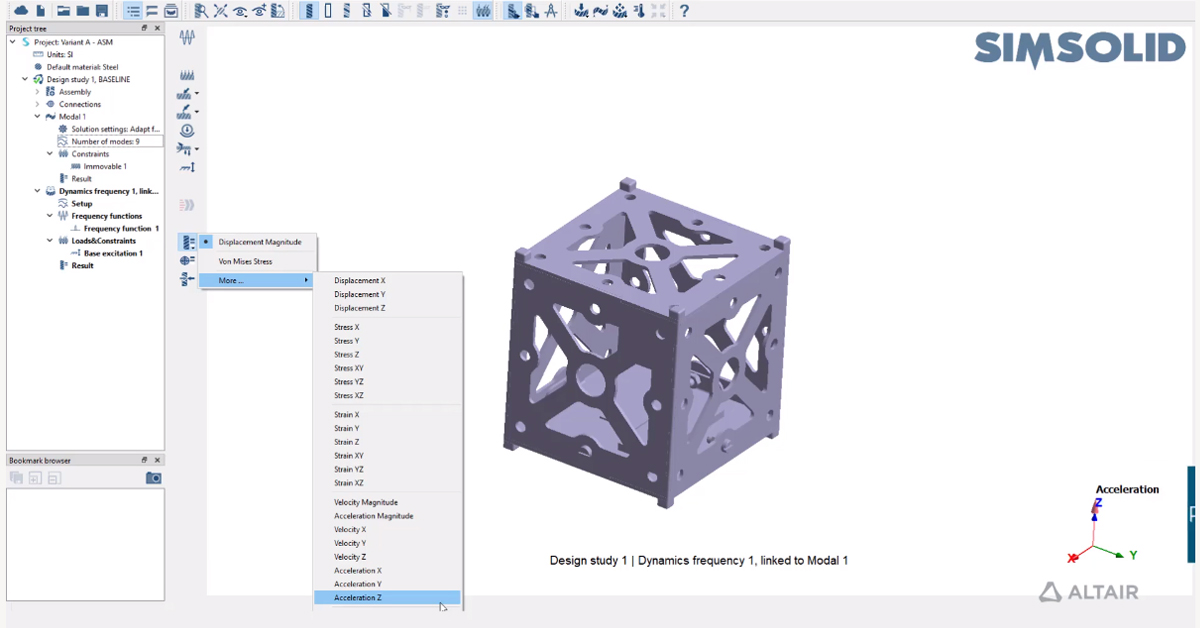Select Base excitation 1 in project tree

coord(113,253)
